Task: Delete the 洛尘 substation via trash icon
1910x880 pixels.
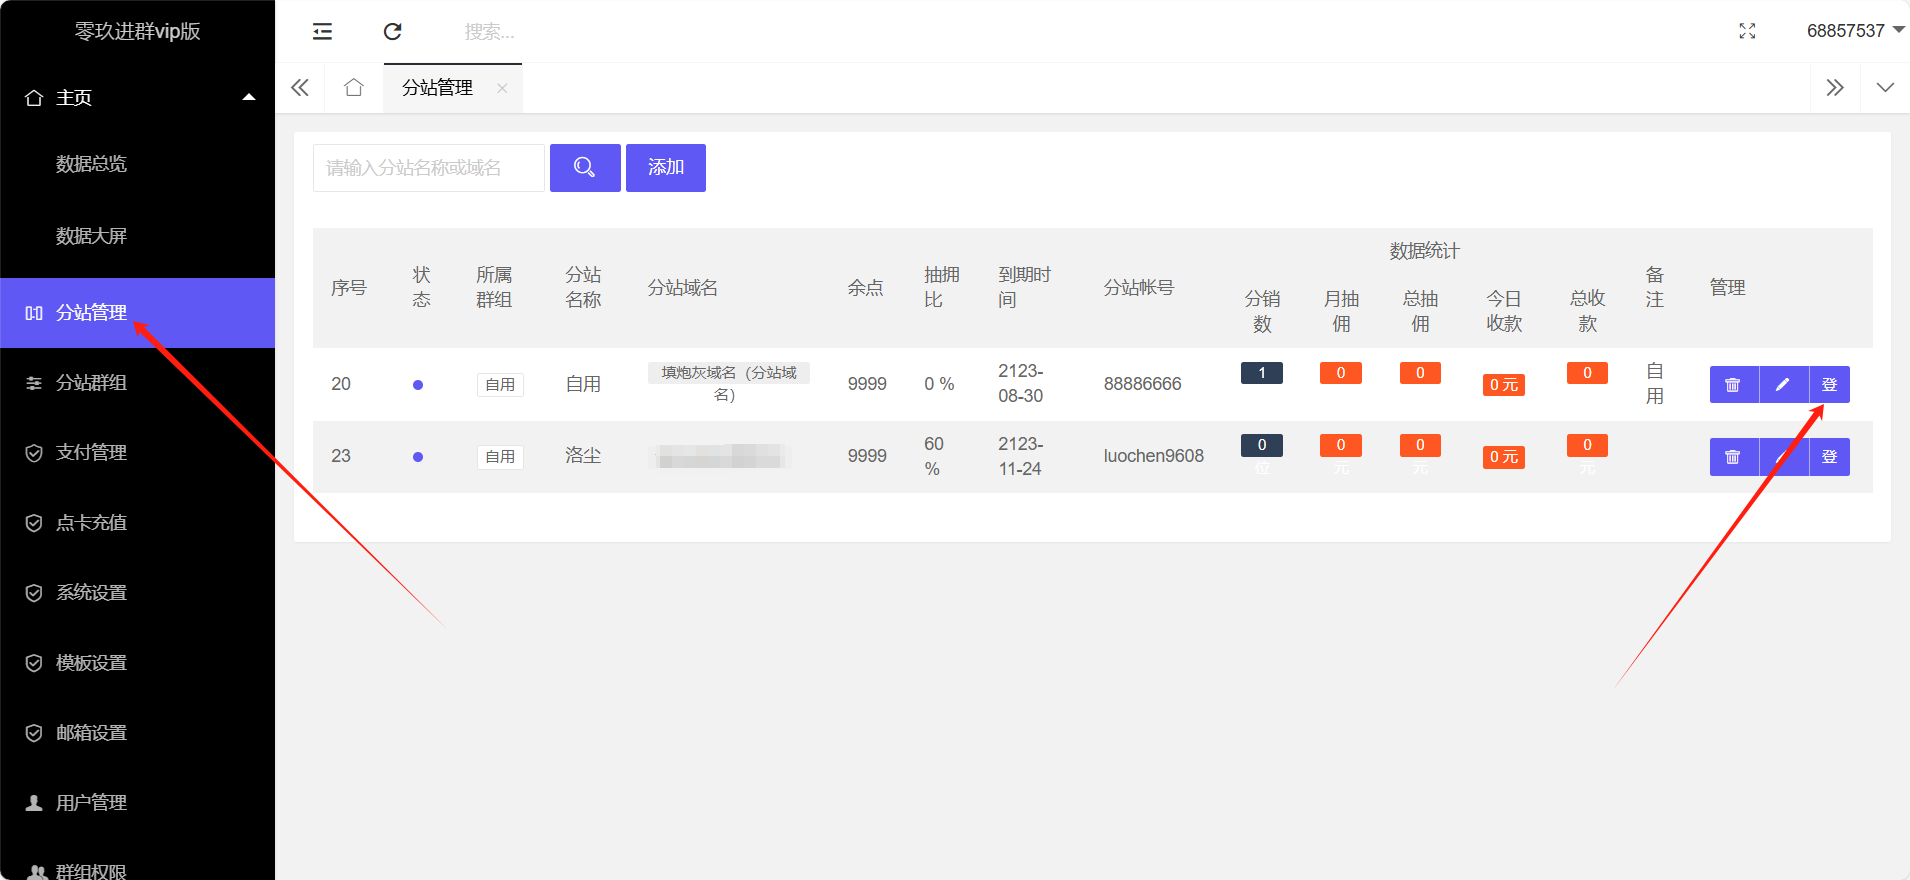Action: (1733, 457)
